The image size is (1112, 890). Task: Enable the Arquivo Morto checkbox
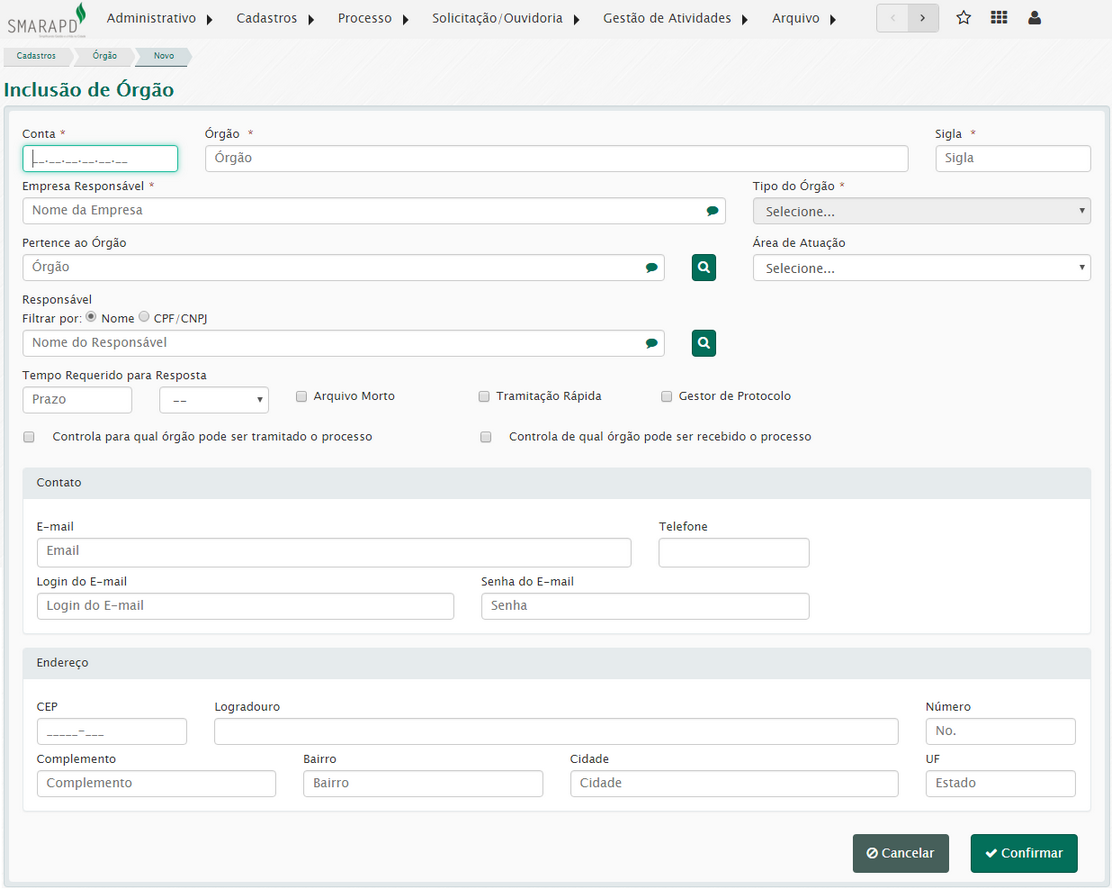click(301, 397)
